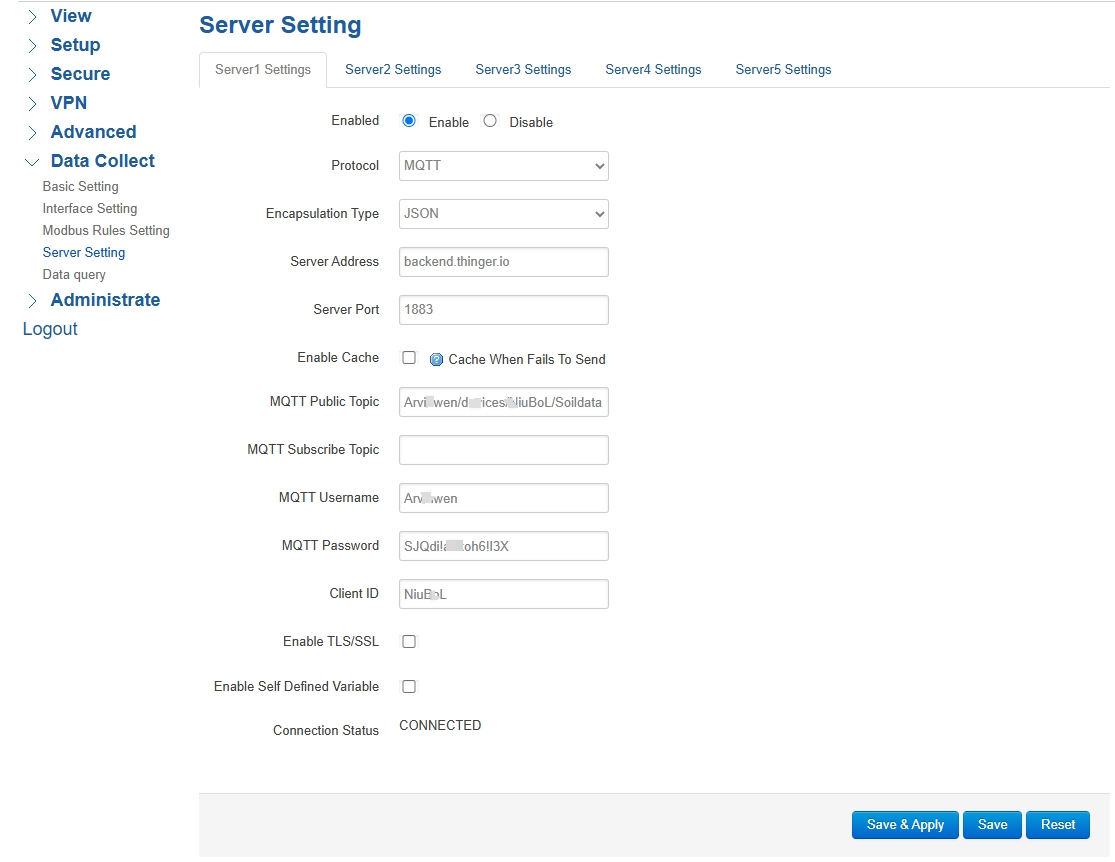The width and height of the screenshot is (1115, 862).
Task: Click the Reset button
Action: (1057, 824)
